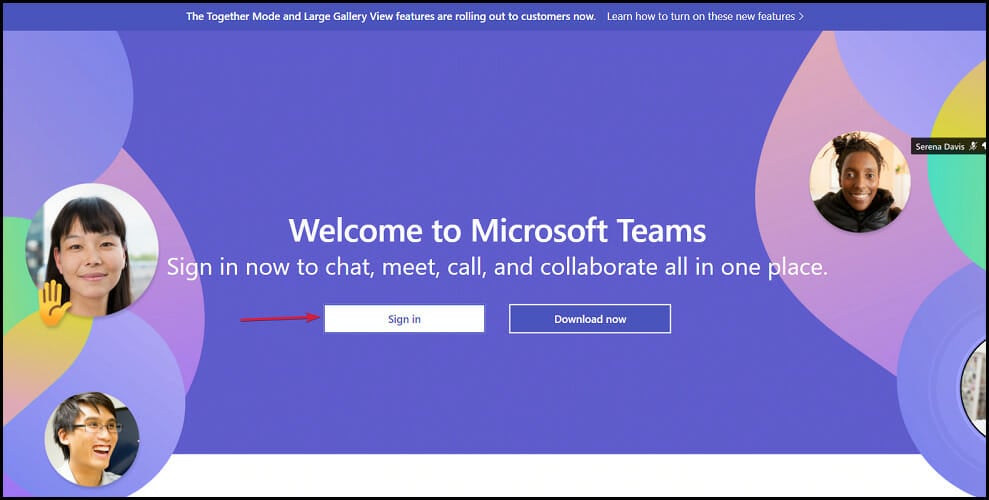Click the Together Mode announcement banner text
This screenshot has width=989, height=500.
pos(390,16)
